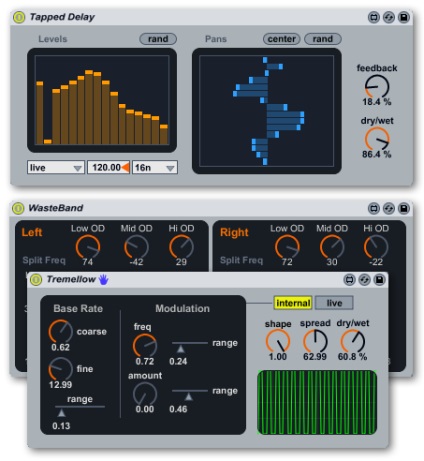Screen dimensions: 424x461
Task: Randomize Levels with the rand button
Action: coord(158,39)
